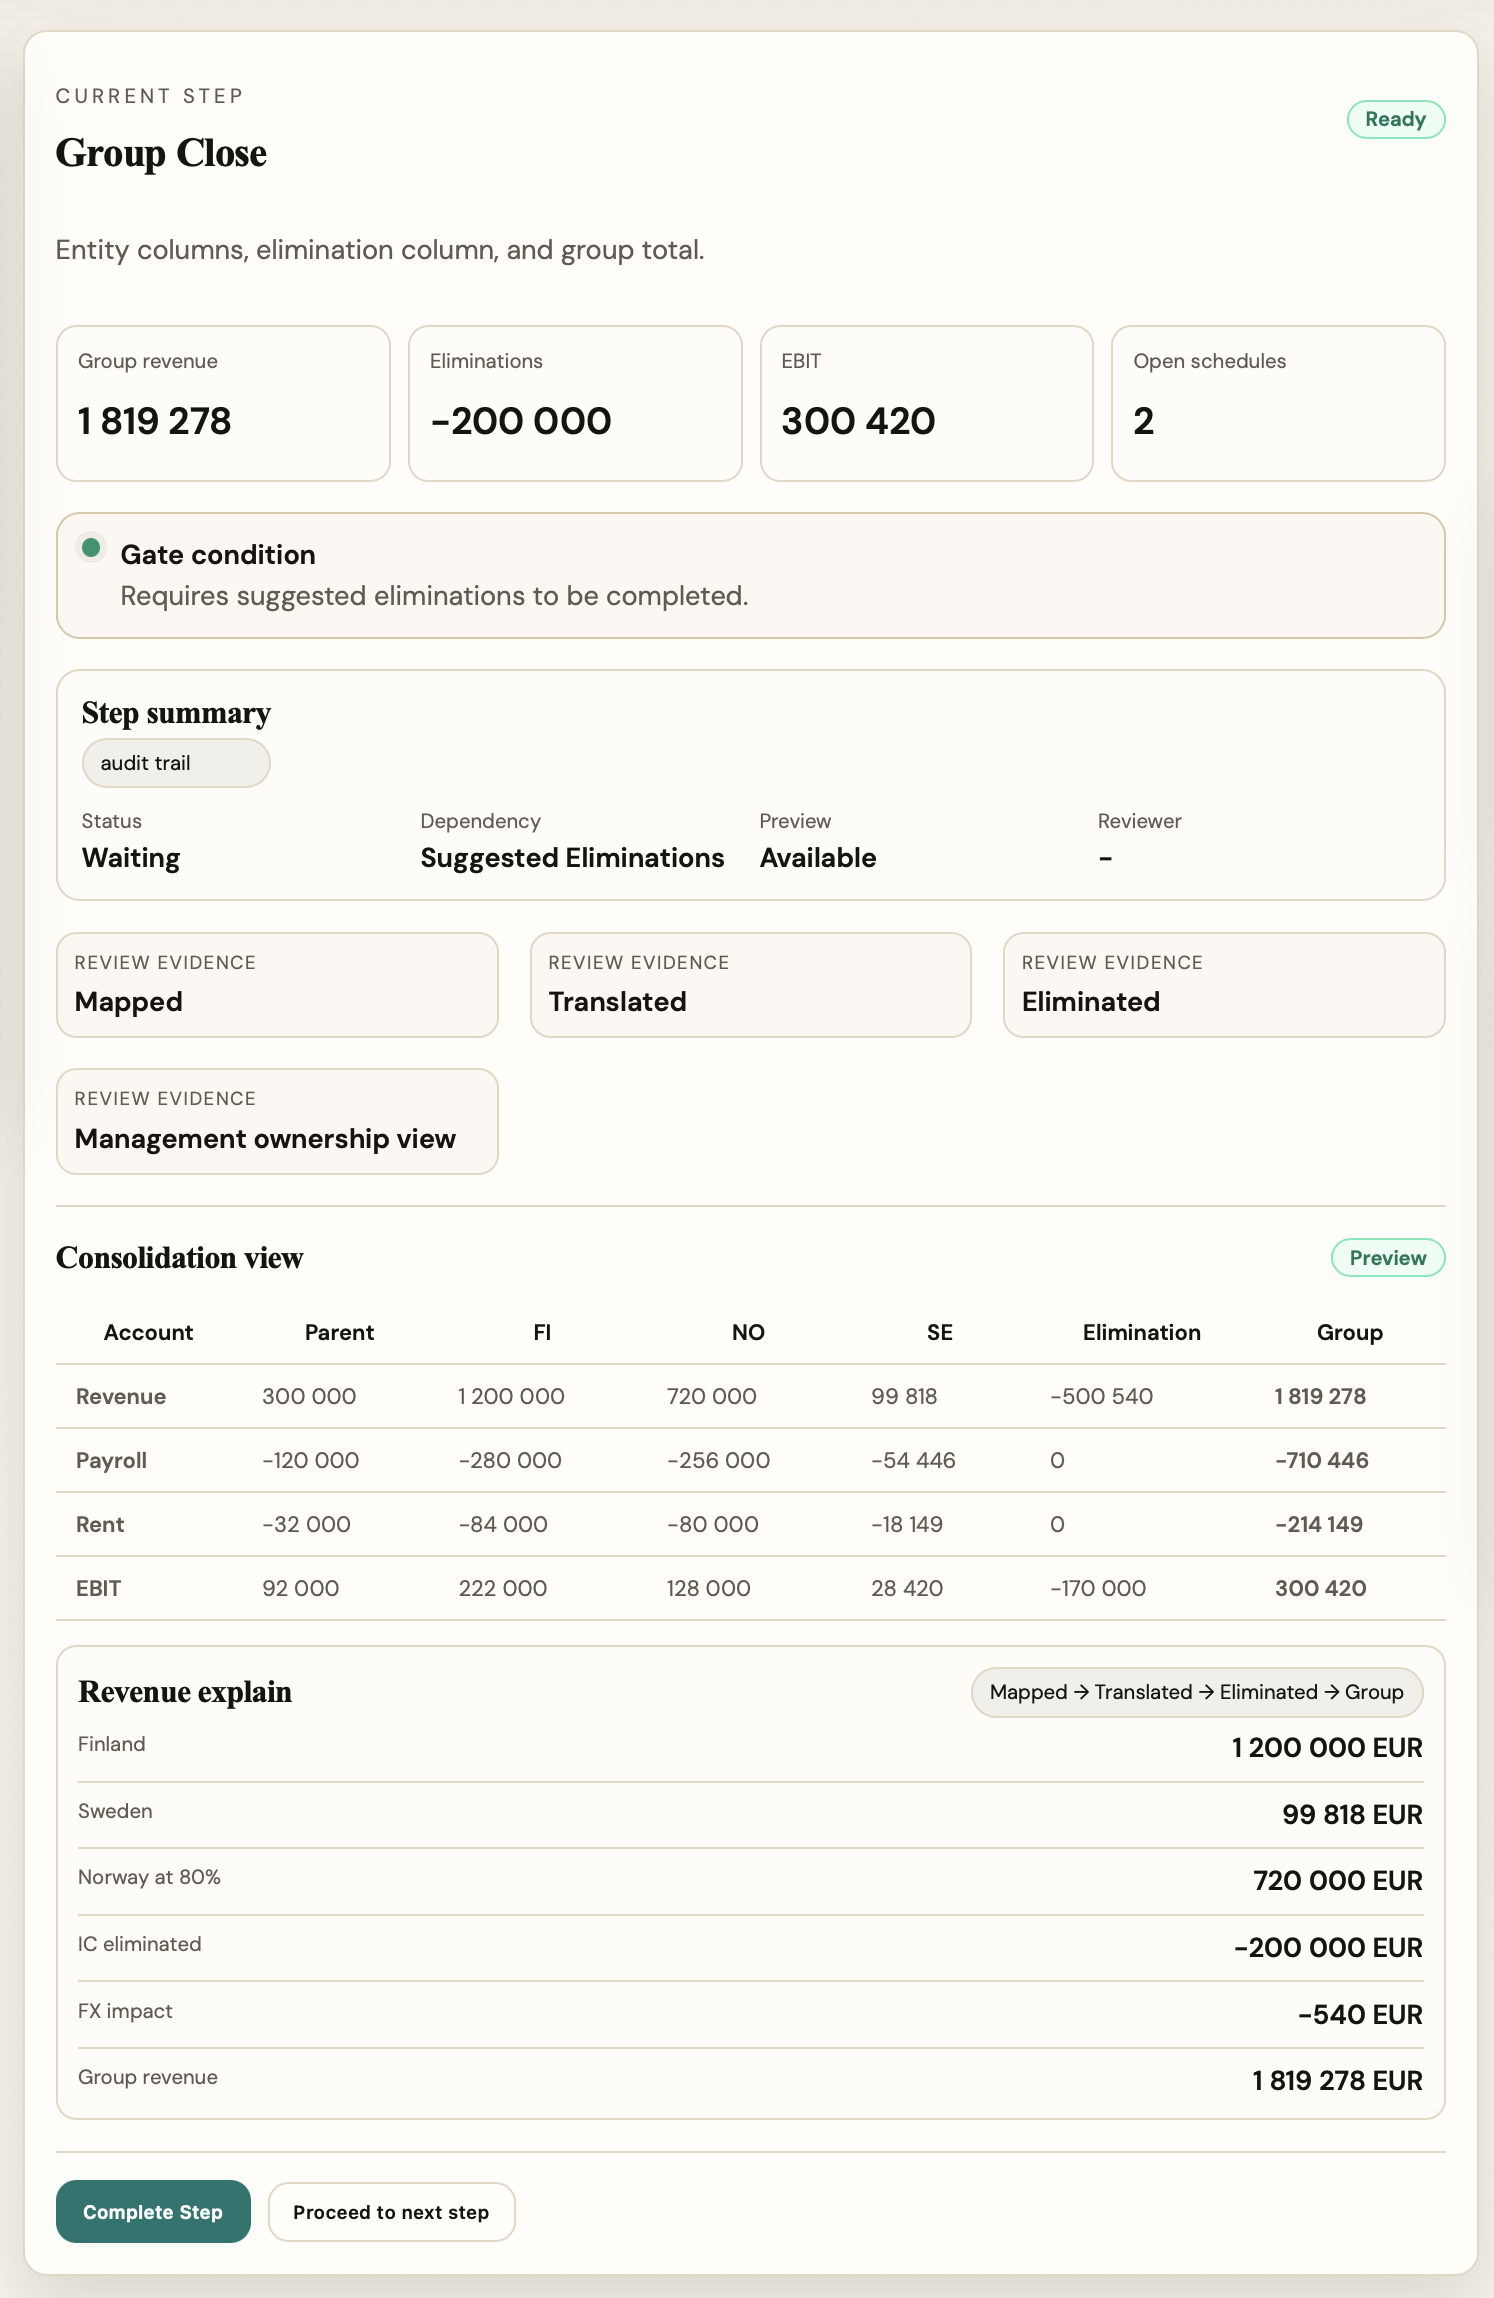Click the Sweden 99 818 EUR amount
Image resolution: width=1494 pixels, height=2298 pixels.
coord(1352,1814)
